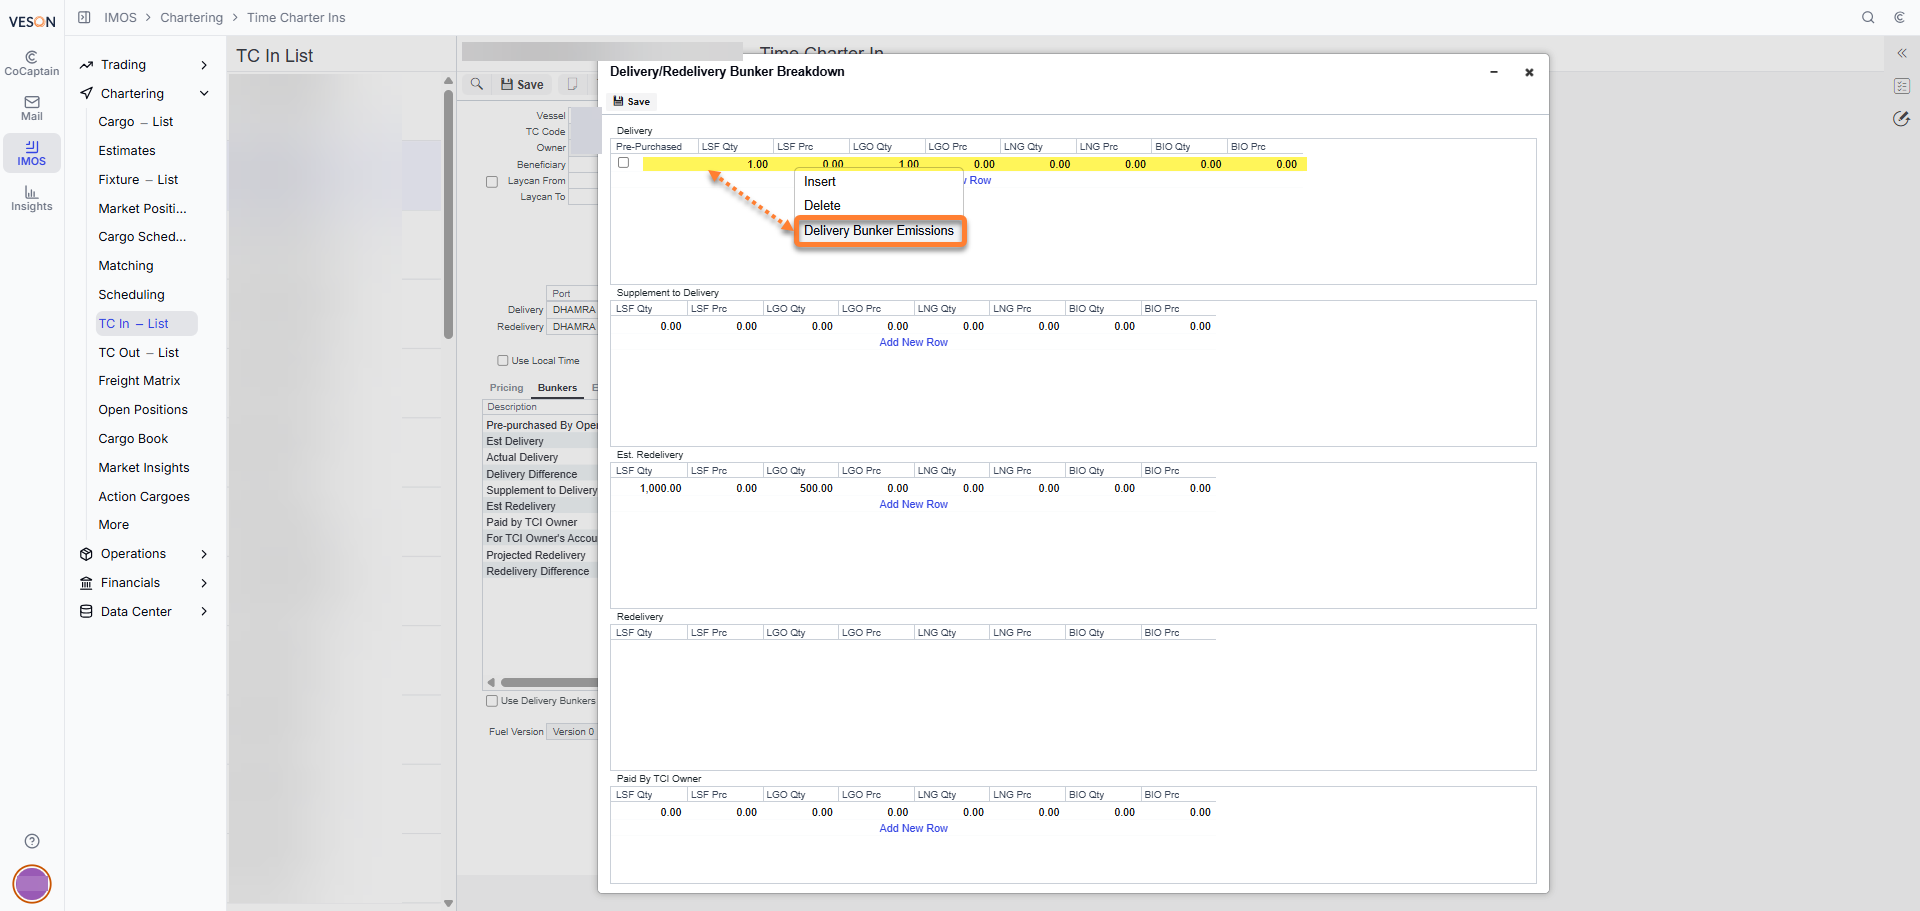Click the magnifier icon beside Save toolbar
This screenshot has height=911, width=1920.
(477, 84)
